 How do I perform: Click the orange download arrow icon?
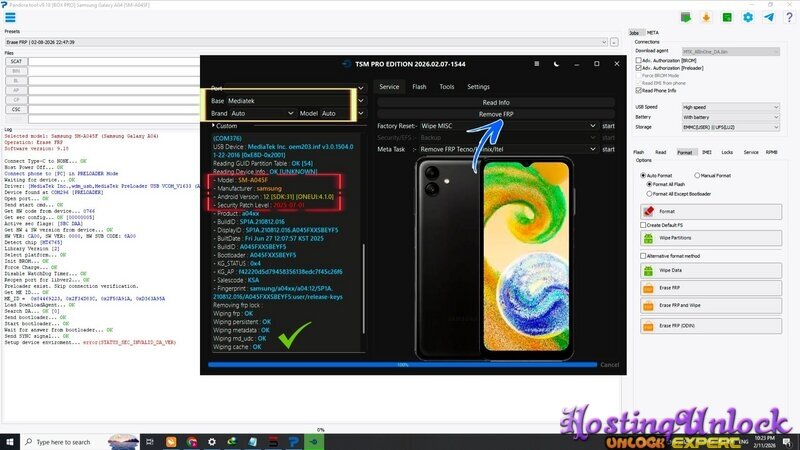[x=705, y=16]
